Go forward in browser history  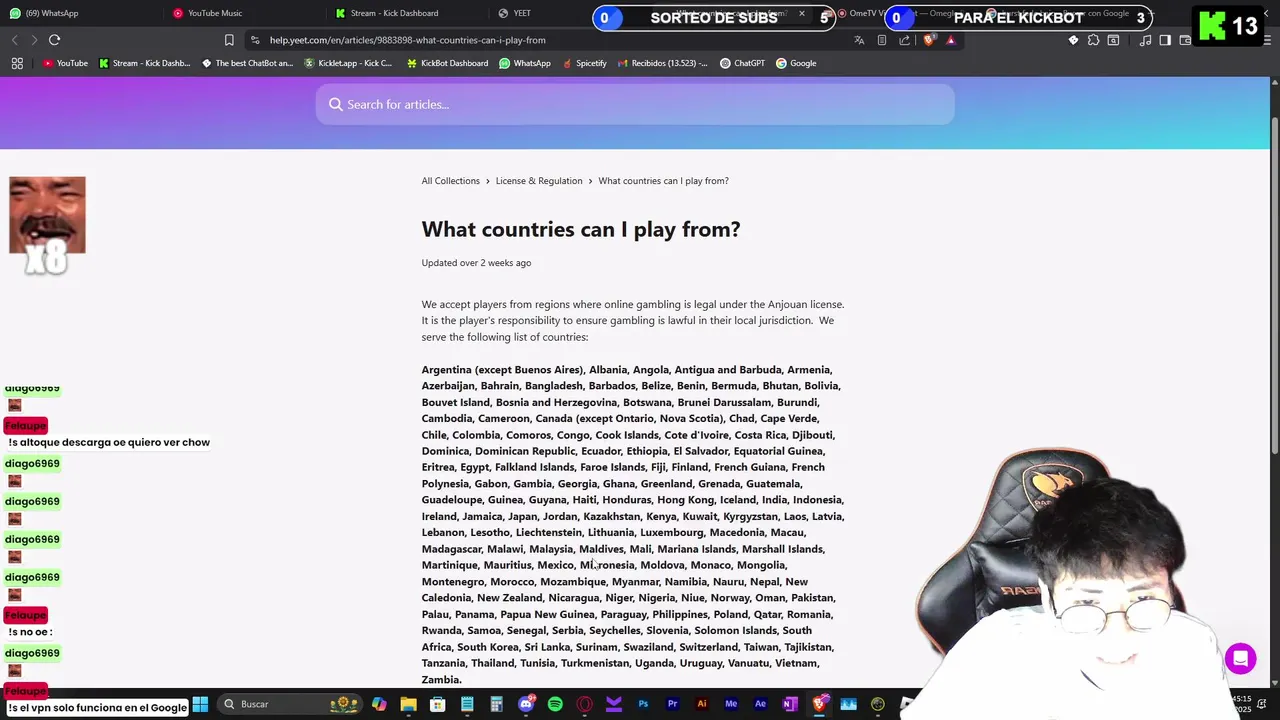pos(34,40)
